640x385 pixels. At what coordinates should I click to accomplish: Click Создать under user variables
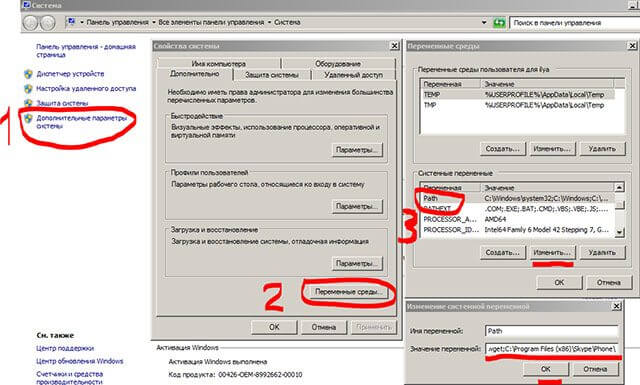(502, 149)
